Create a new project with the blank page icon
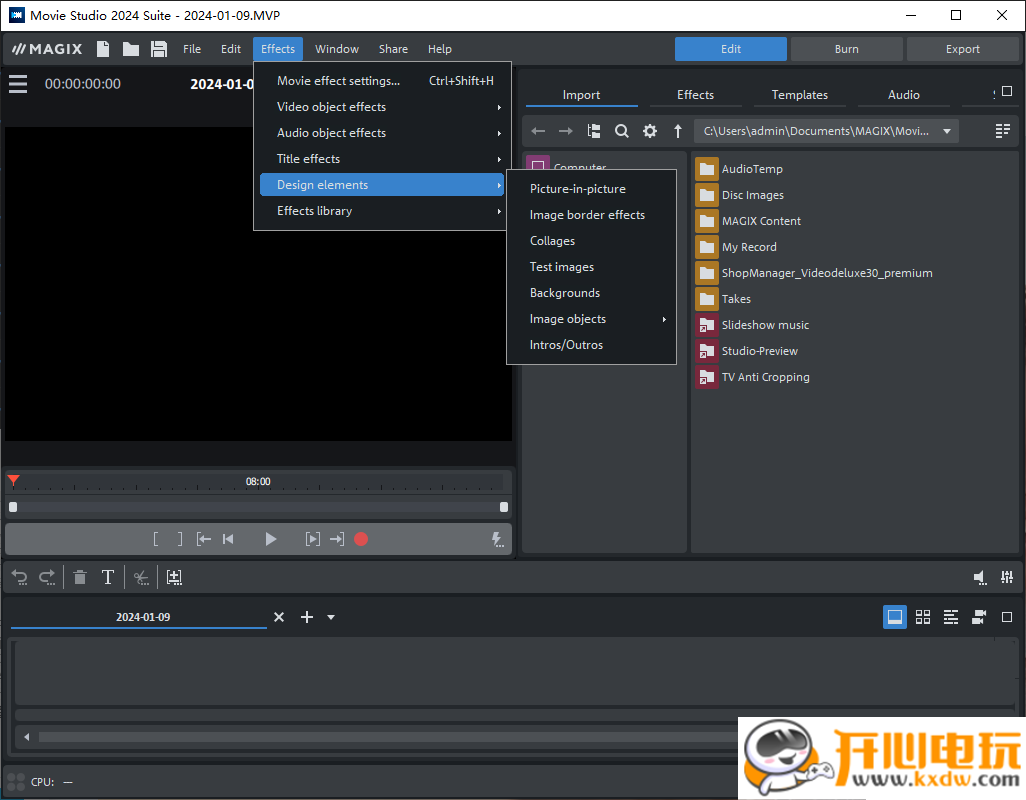Viewport: 1026px width, 800px height. point(103,49)
